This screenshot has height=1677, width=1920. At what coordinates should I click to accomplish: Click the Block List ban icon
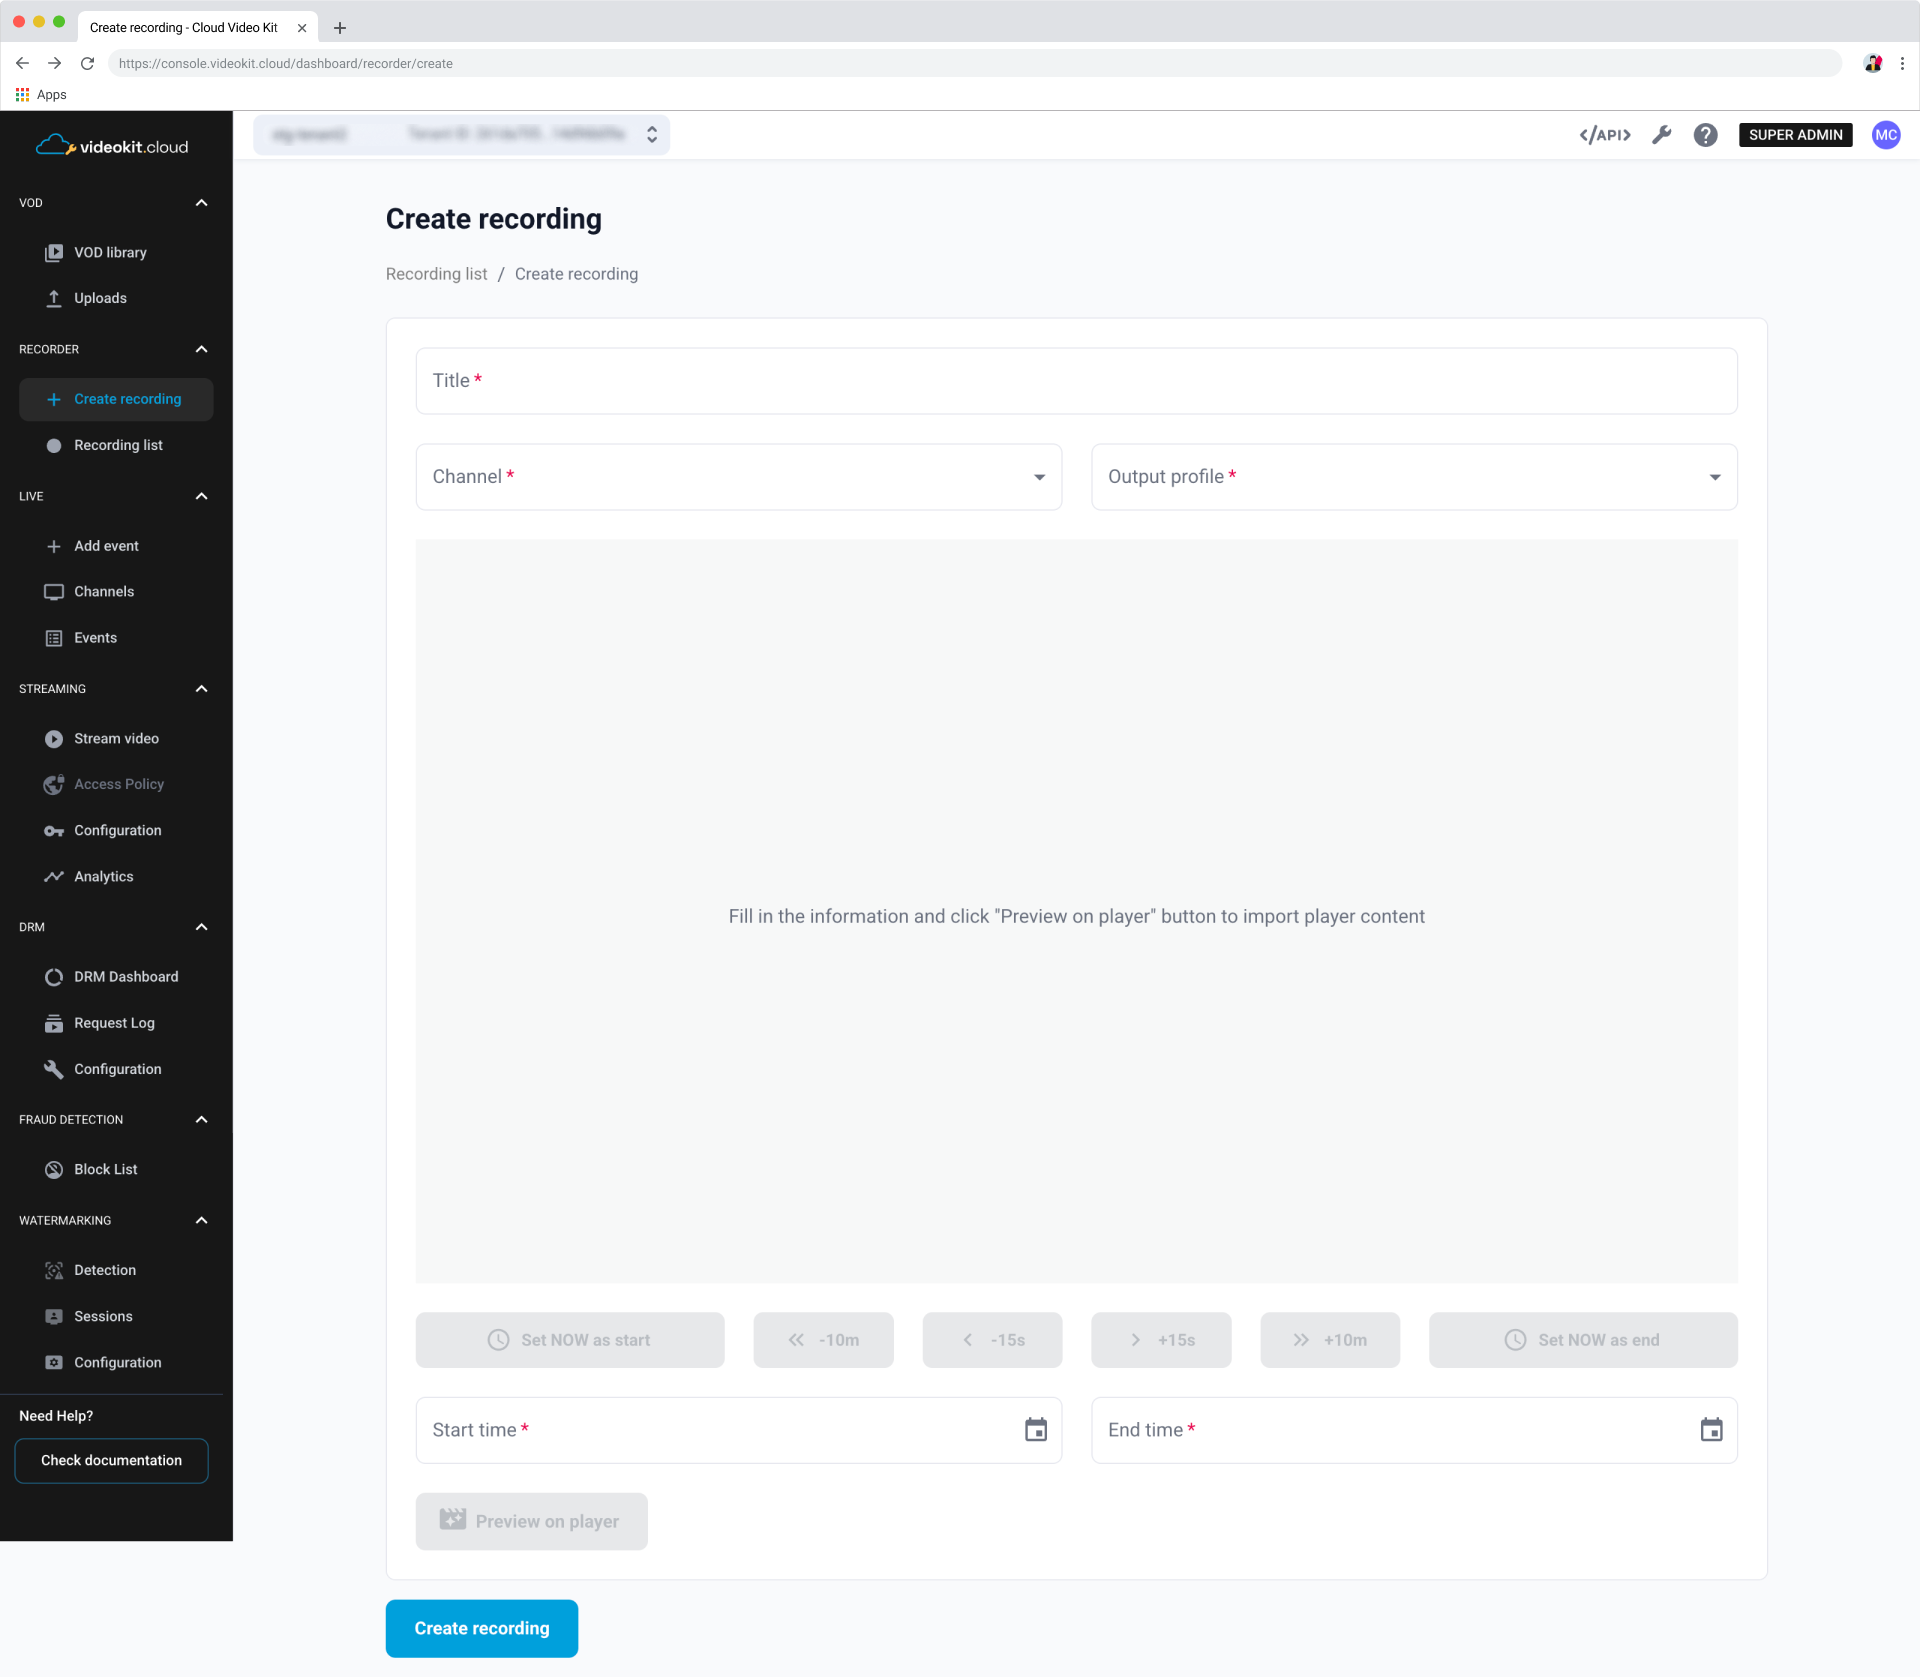[54, 1170]
